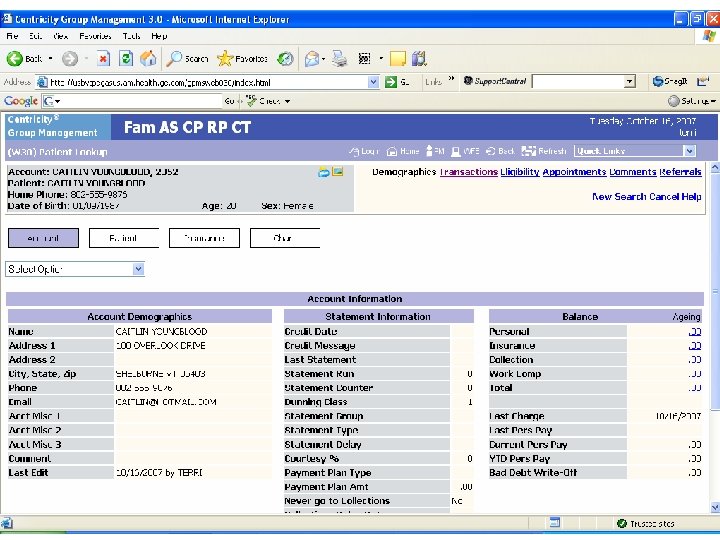Click the New Search link

619,197
